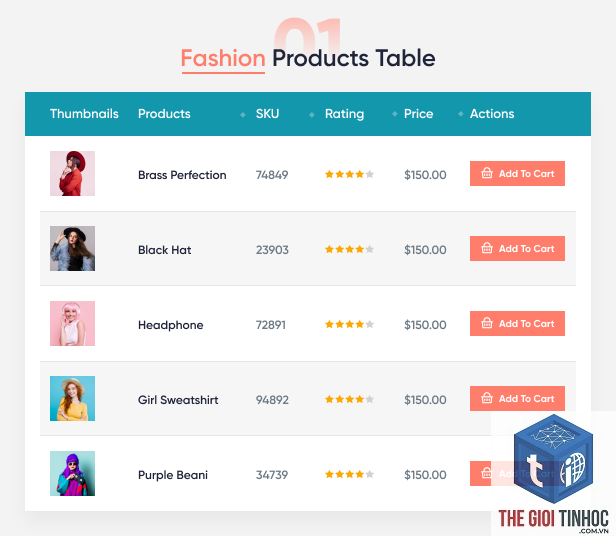Click basket icon in Black Hat row
The image size is (616, 536).
click(x=487, y=248)
